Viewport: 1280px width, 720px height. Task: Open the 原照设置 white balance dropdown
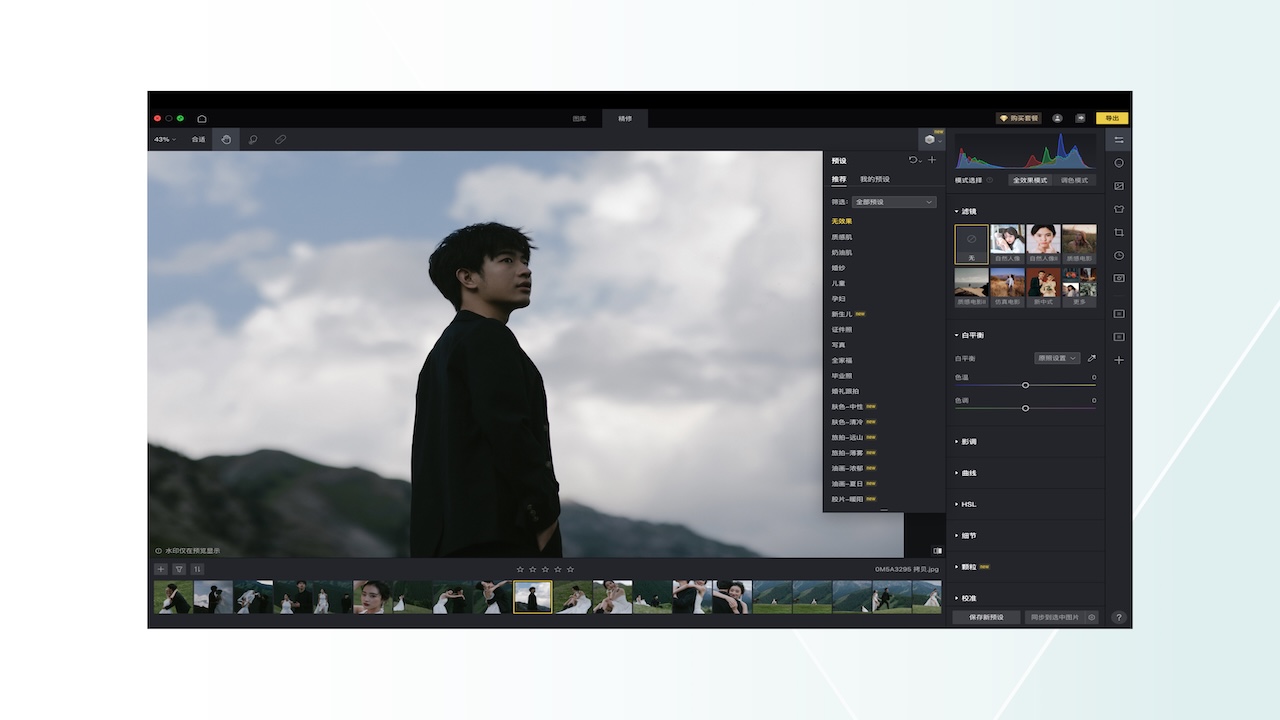tap(1056, 358)
